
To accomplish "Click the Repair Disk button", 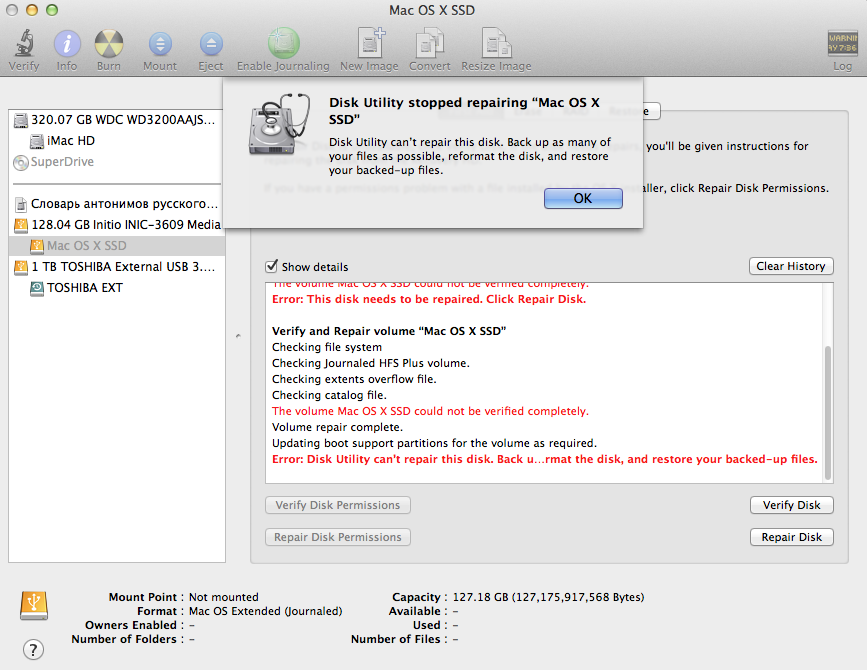I will click(x=791, y=537).
